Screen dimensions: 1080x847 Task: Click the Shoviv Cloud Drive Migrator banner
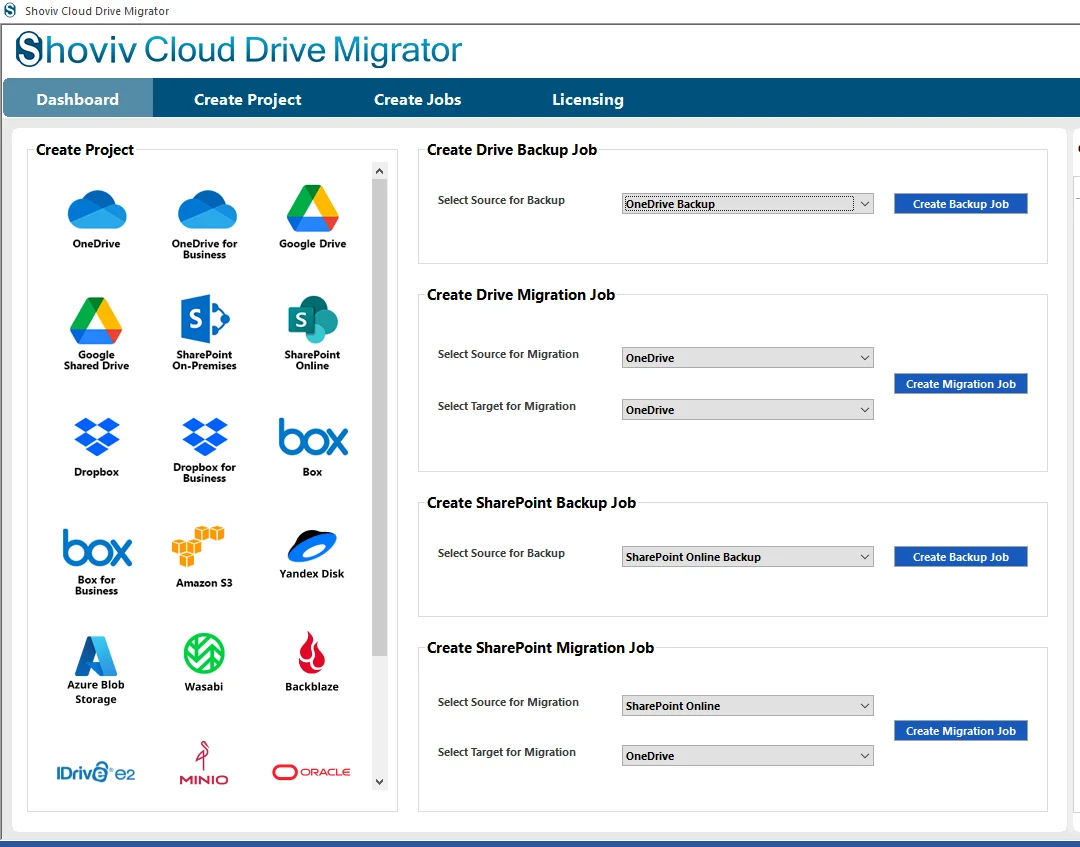pos(238,50)
